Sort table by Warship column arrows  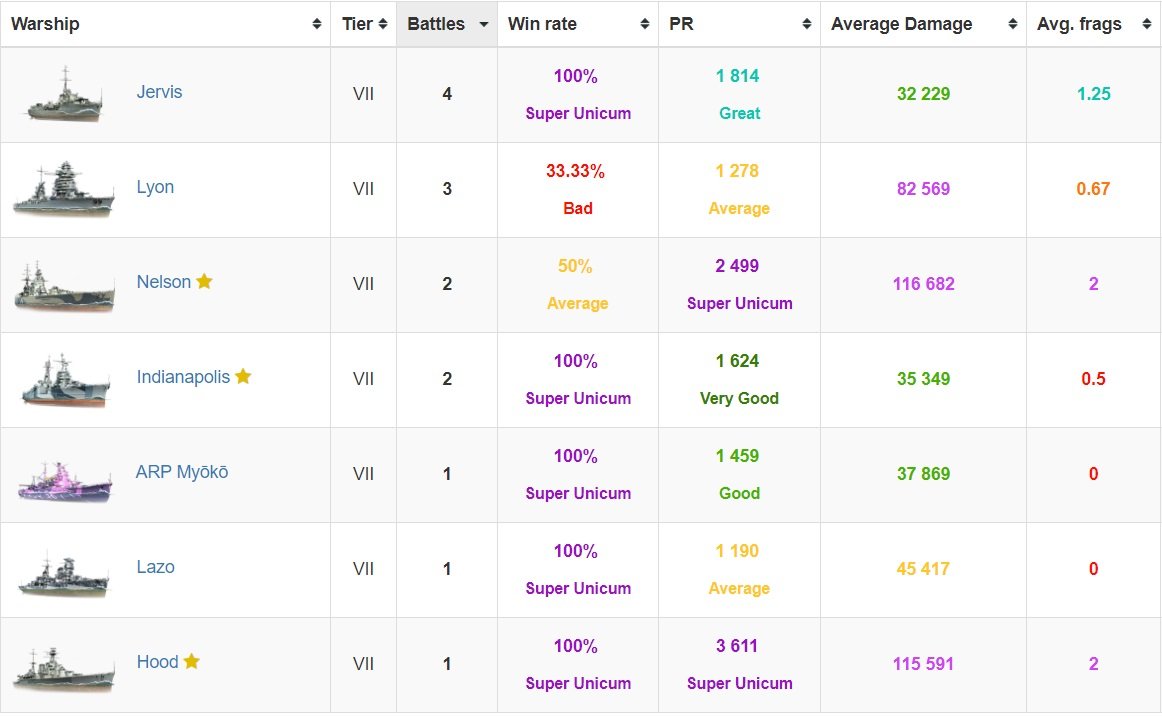pos(316,24)
